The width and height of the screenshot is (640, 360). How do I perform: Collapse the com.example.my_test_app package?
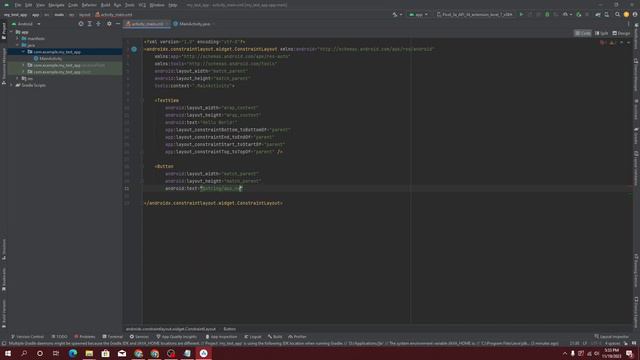pos(24,52)
